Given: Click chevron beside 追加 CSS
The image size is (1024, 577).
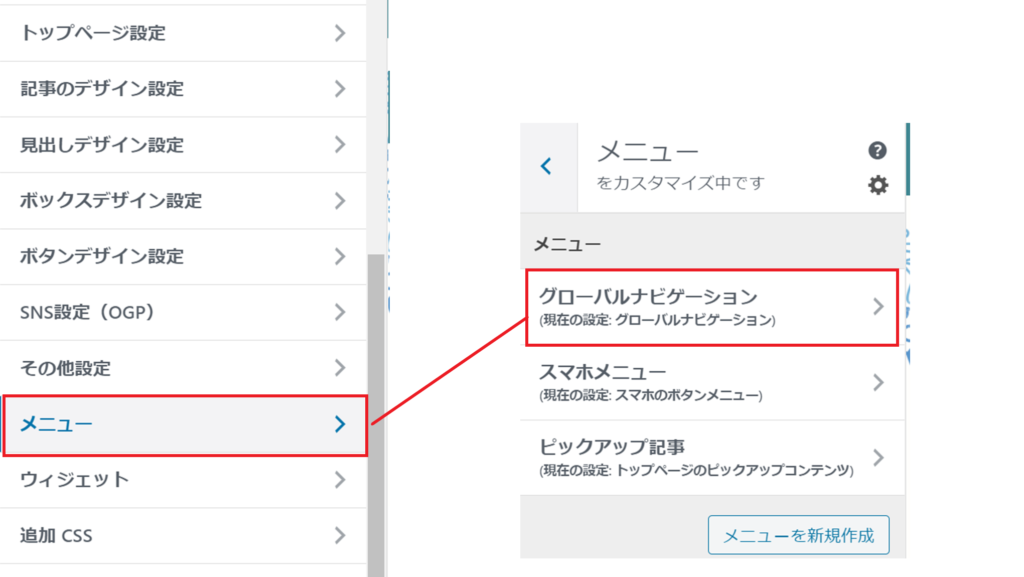Looking at the screenshot, I should 340,536.
